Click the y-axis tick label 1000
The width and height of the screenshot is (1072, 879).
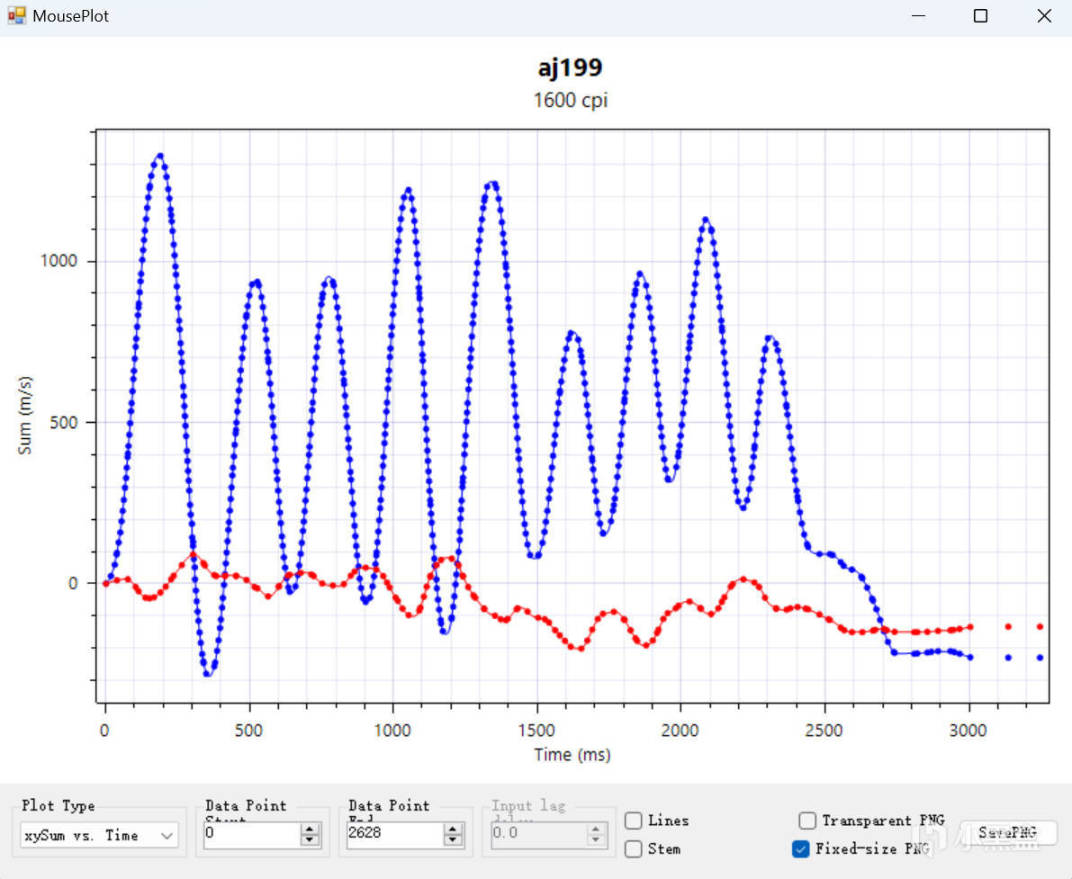[59, 261]
